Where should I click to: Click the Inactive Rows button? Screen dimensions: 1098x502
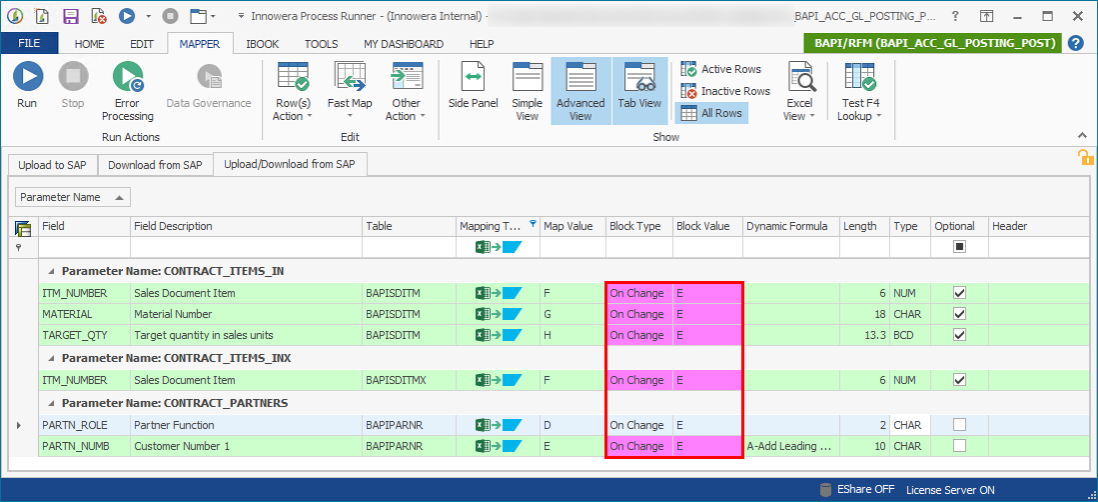pyautogui.click(x=725, y=91)
